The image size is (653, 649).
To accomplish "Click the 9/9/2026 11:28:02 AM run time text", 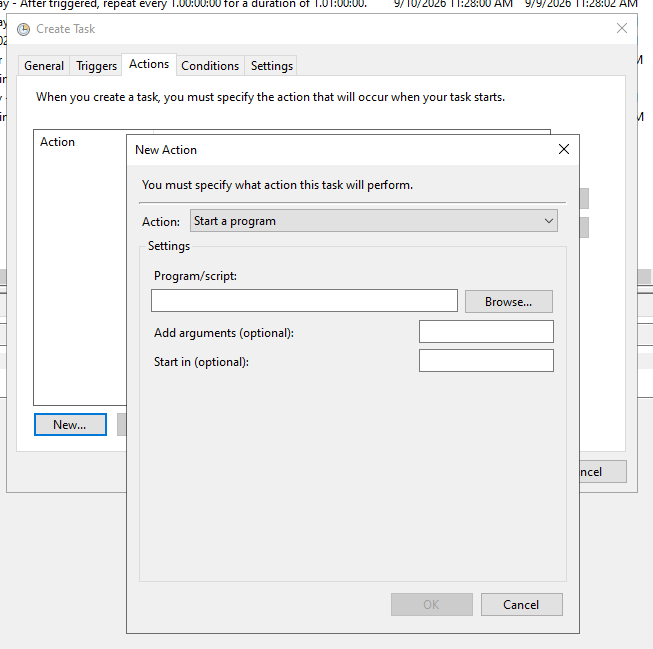I will 581,4.
